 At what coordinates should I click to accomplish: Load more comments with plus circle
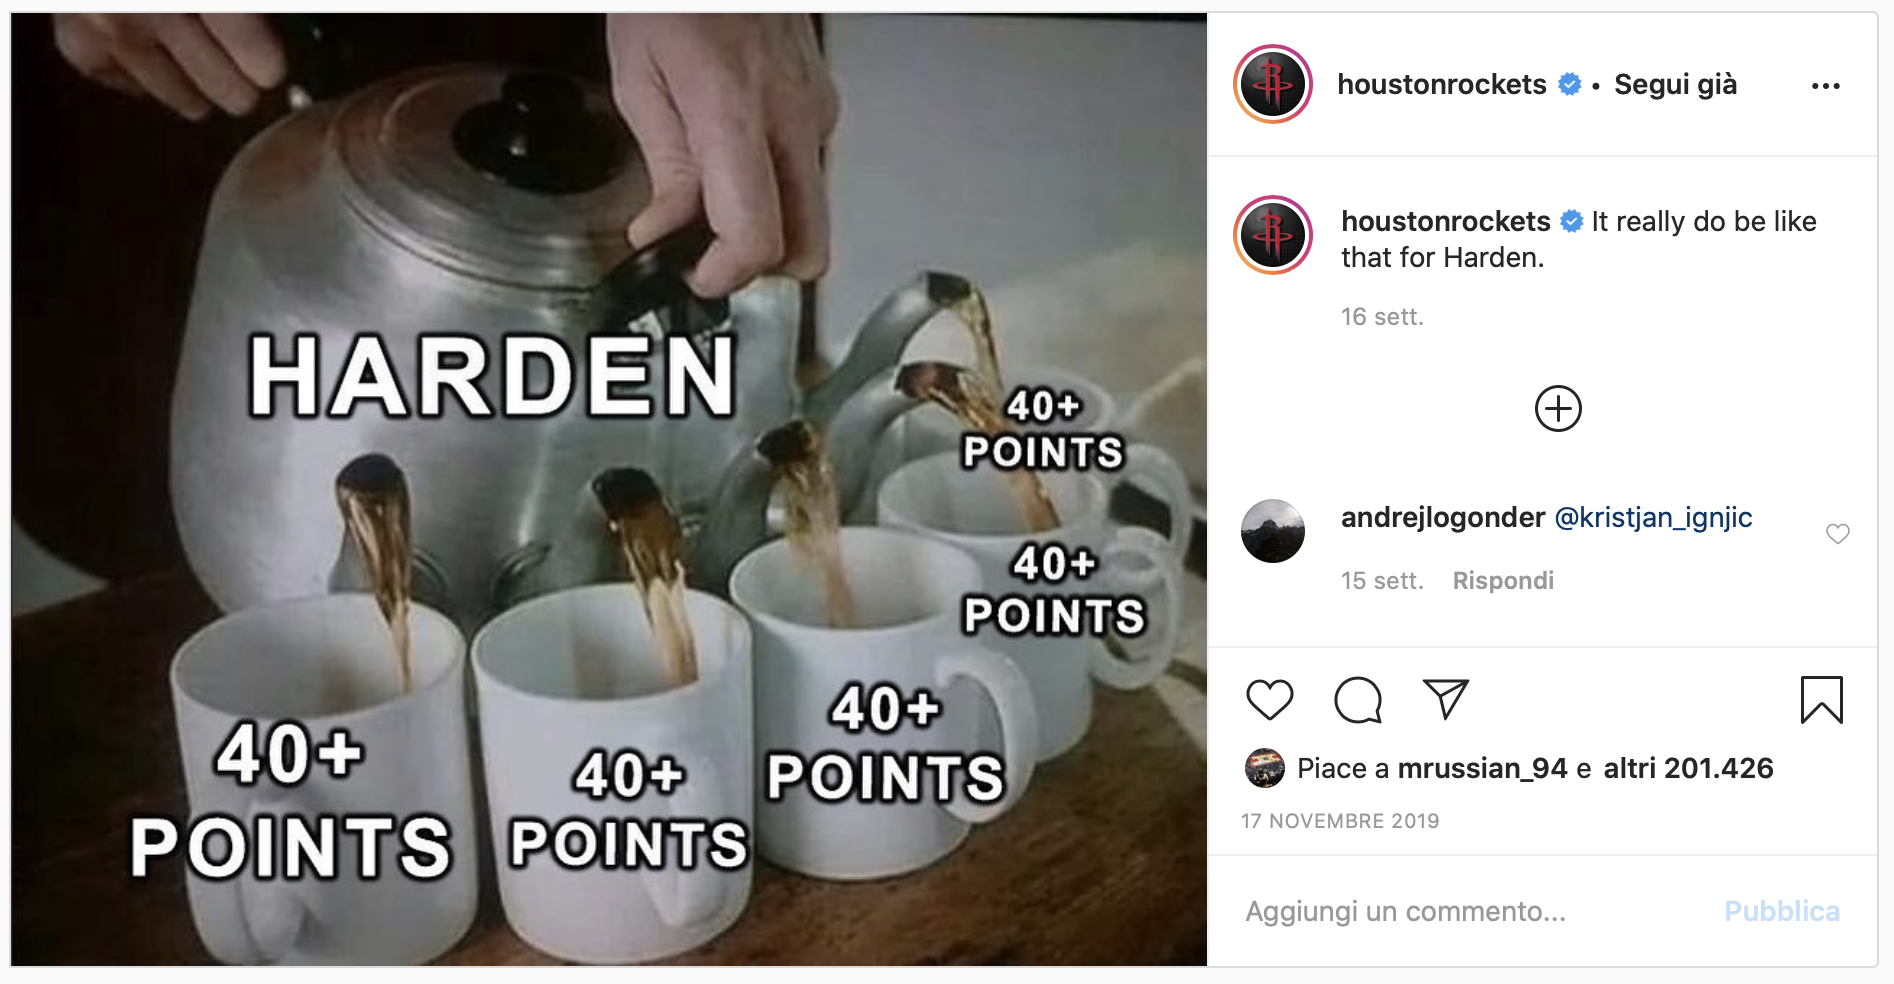click(x=1558, y=408)
